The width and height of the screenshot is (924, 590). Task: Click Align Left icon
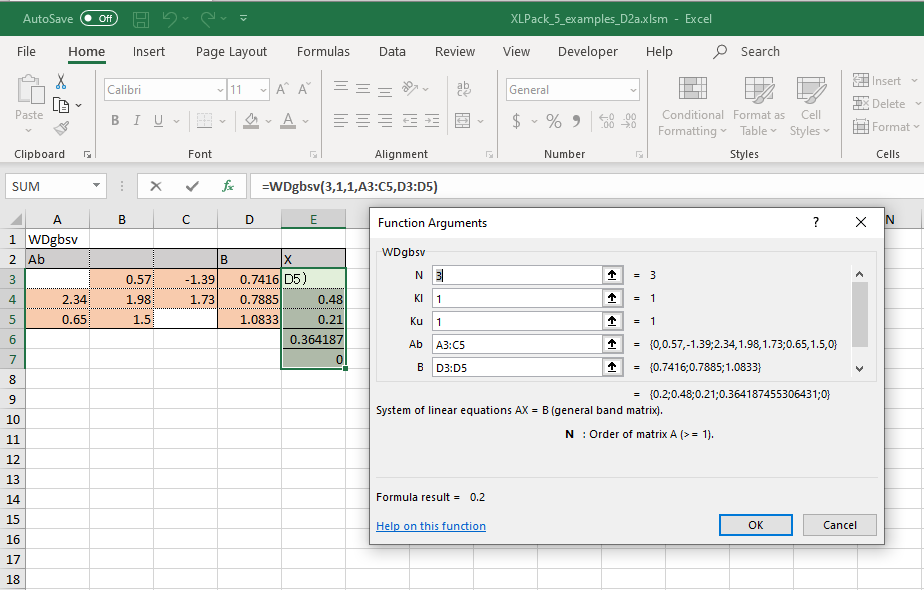tap(341, 121)
